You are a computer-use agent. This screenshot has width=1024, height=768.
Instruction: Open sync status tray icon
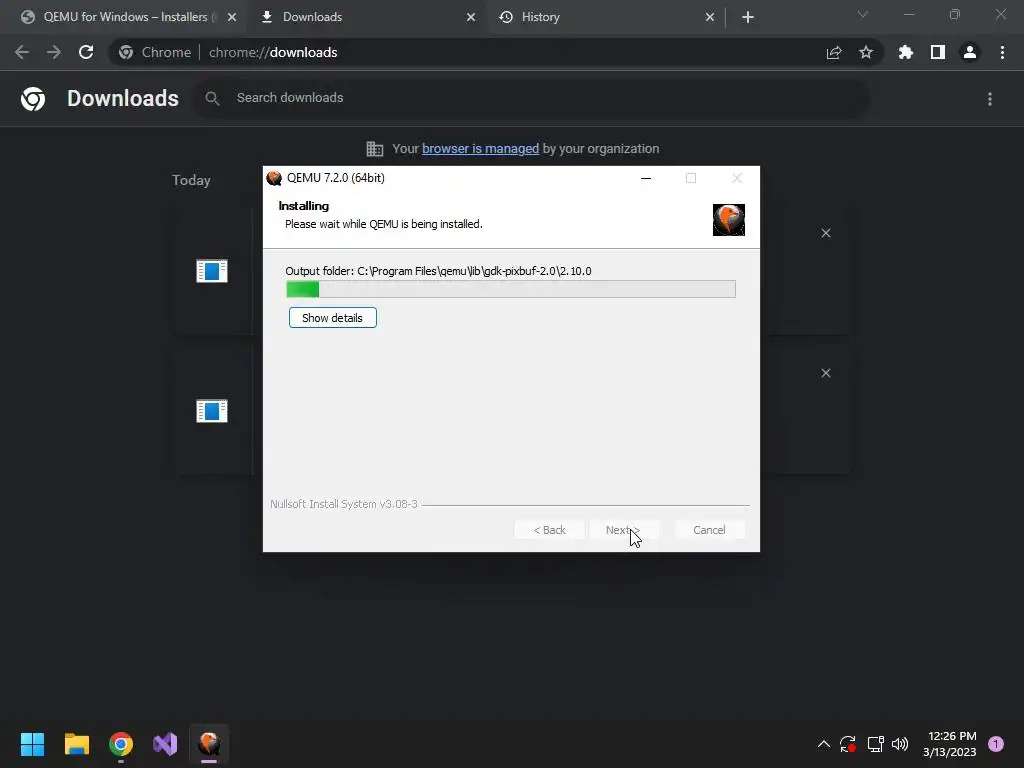[848, 744]
